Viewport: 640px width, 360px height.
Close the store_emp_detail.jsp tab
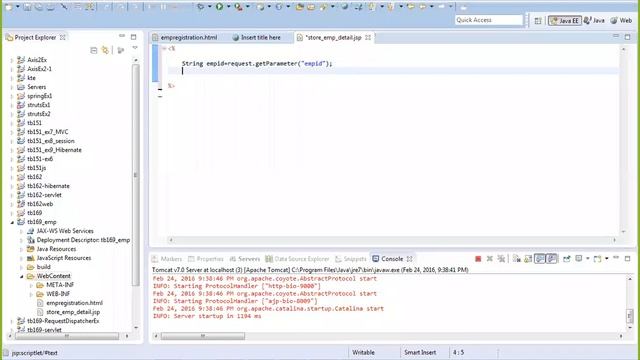[368, 38]
